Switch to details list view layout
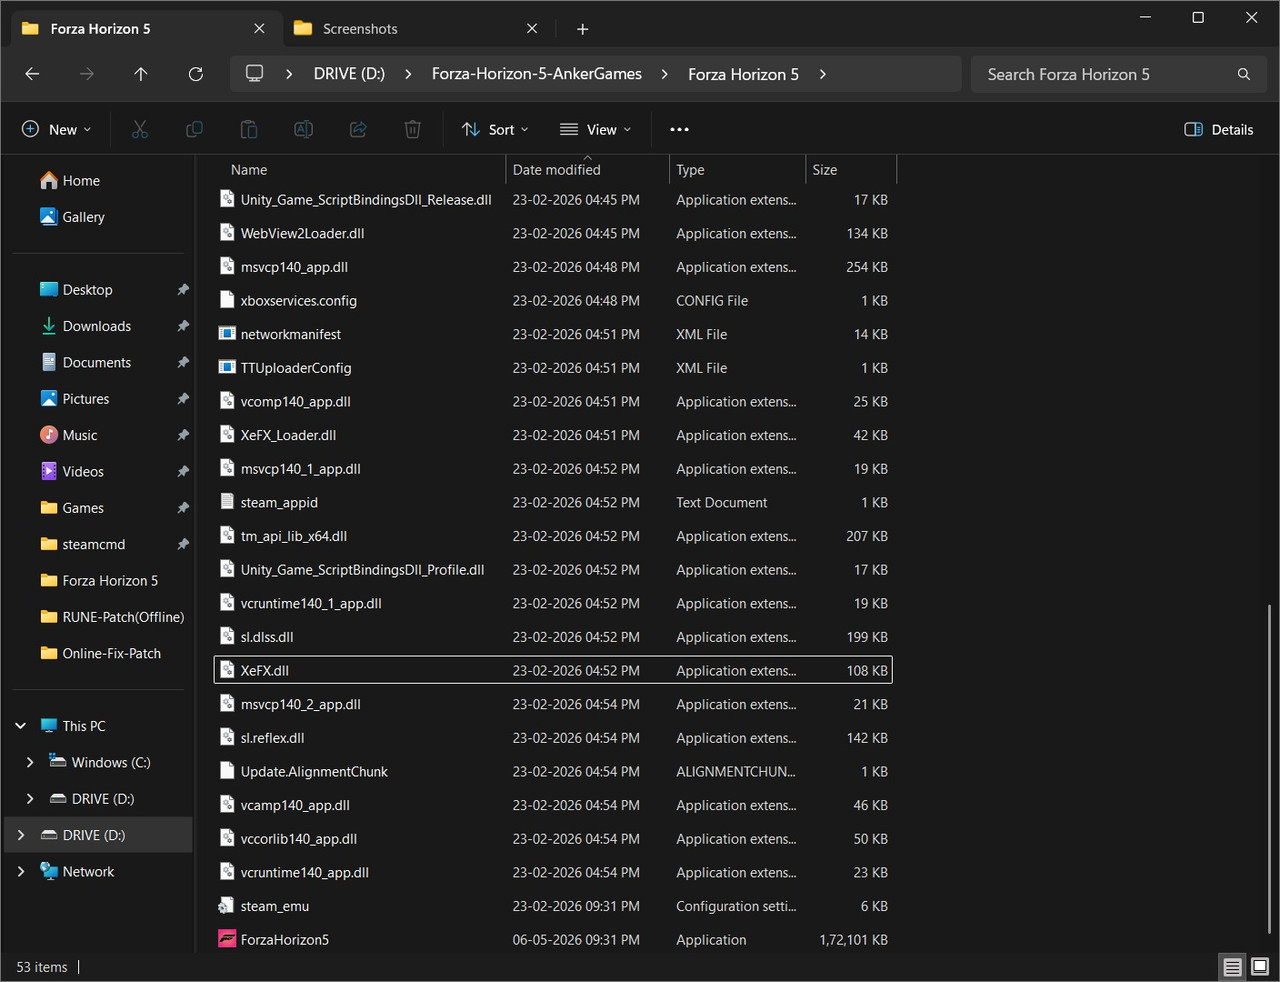The image size is (1280, 982). click(x=1233, y=967)
